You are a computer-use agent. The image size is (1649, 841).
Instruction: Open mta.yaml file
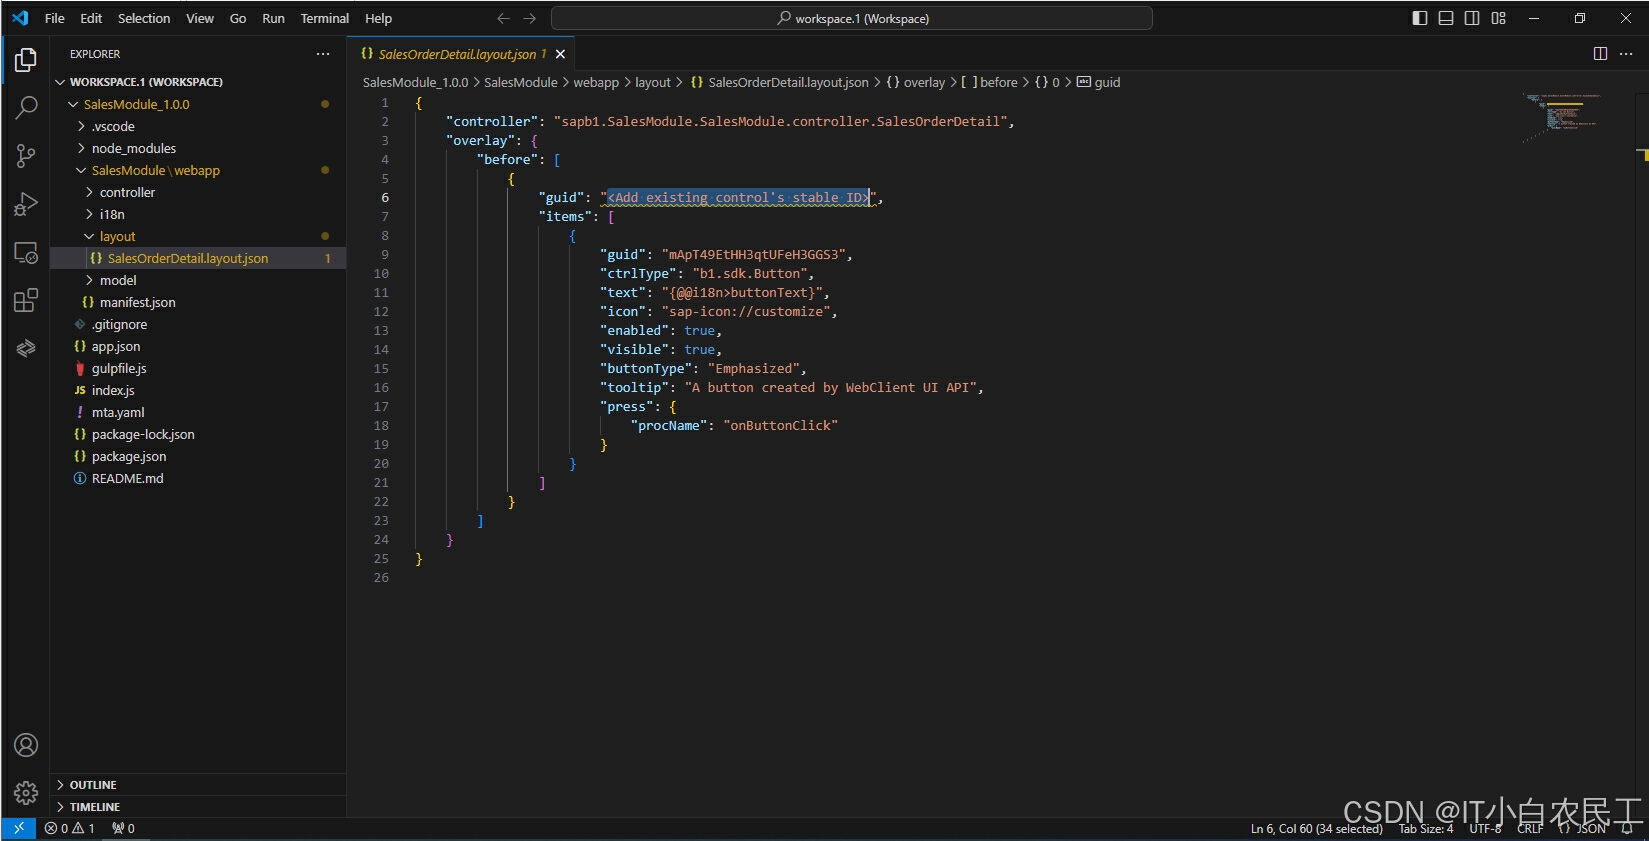coord(198,412)
